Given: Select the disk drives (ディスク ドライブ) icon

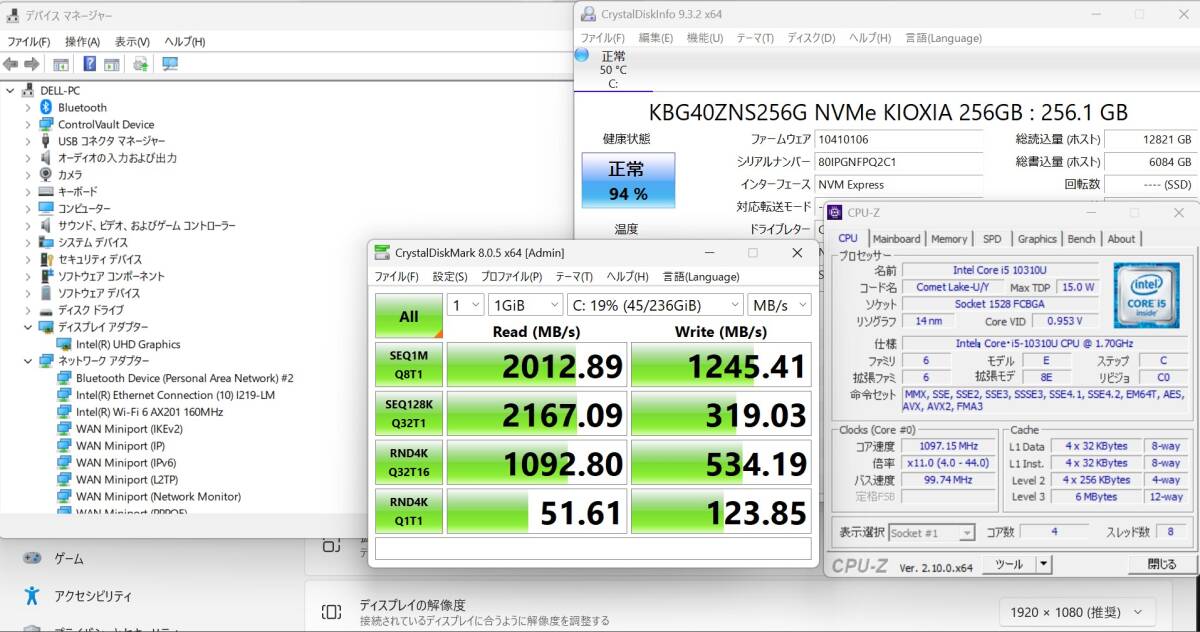Looking at the screenshot, I should 46,310.
